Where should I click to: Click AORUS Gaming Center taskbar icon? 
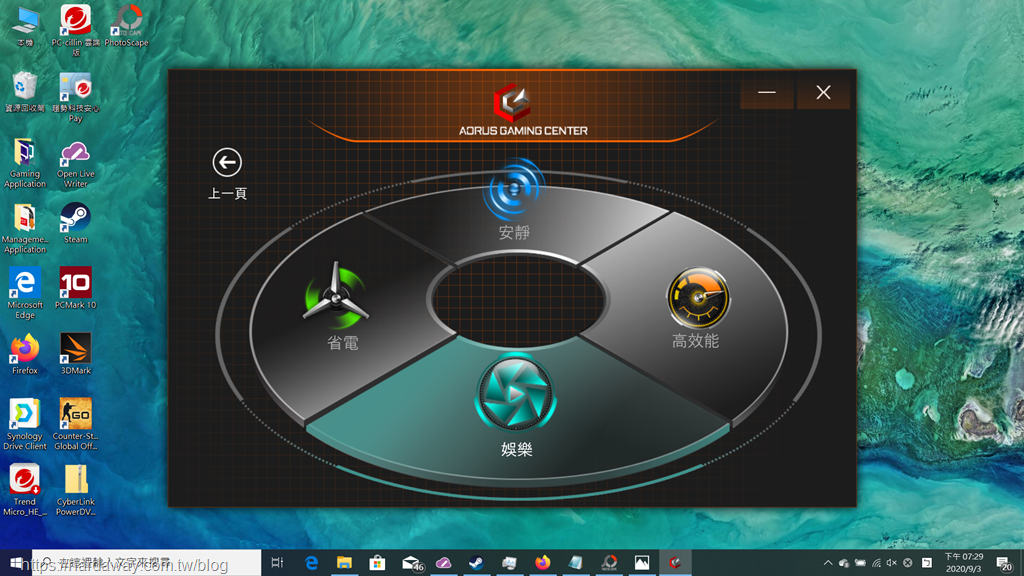(x=675, y=563)
